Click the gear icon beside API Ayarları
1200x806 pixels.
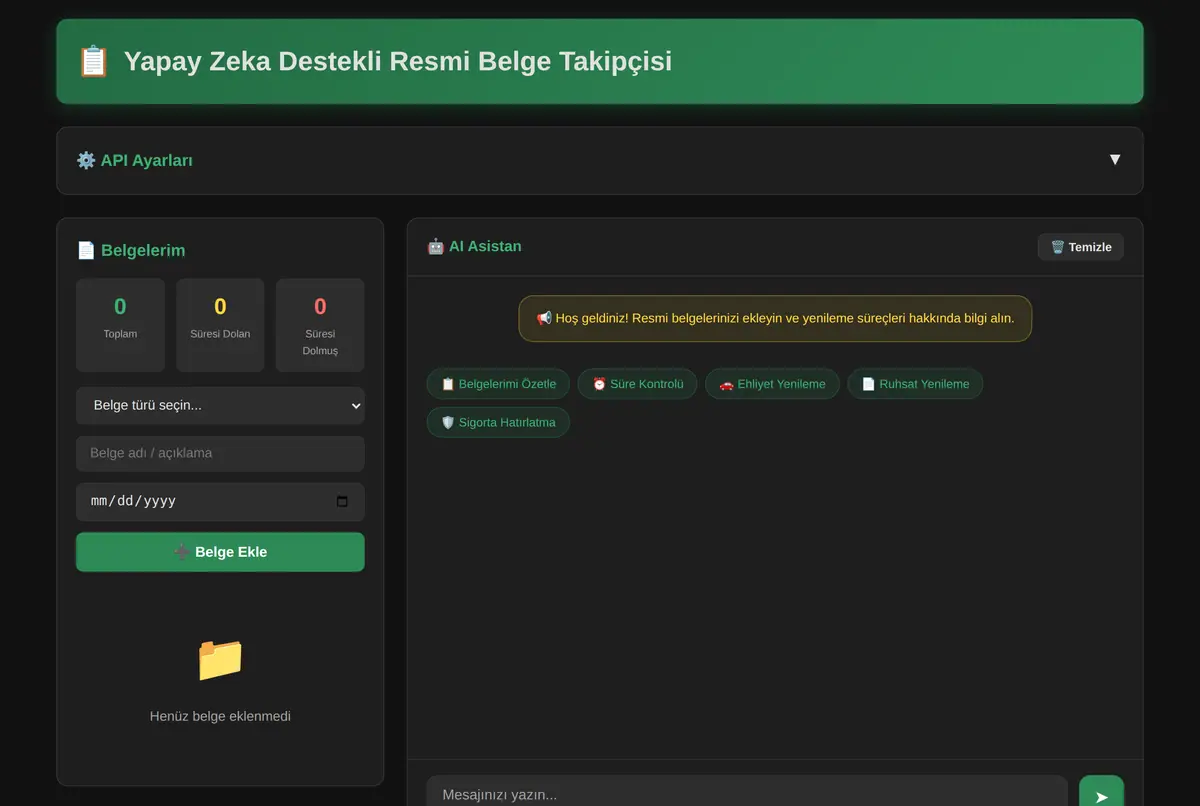tap(86, 160)
